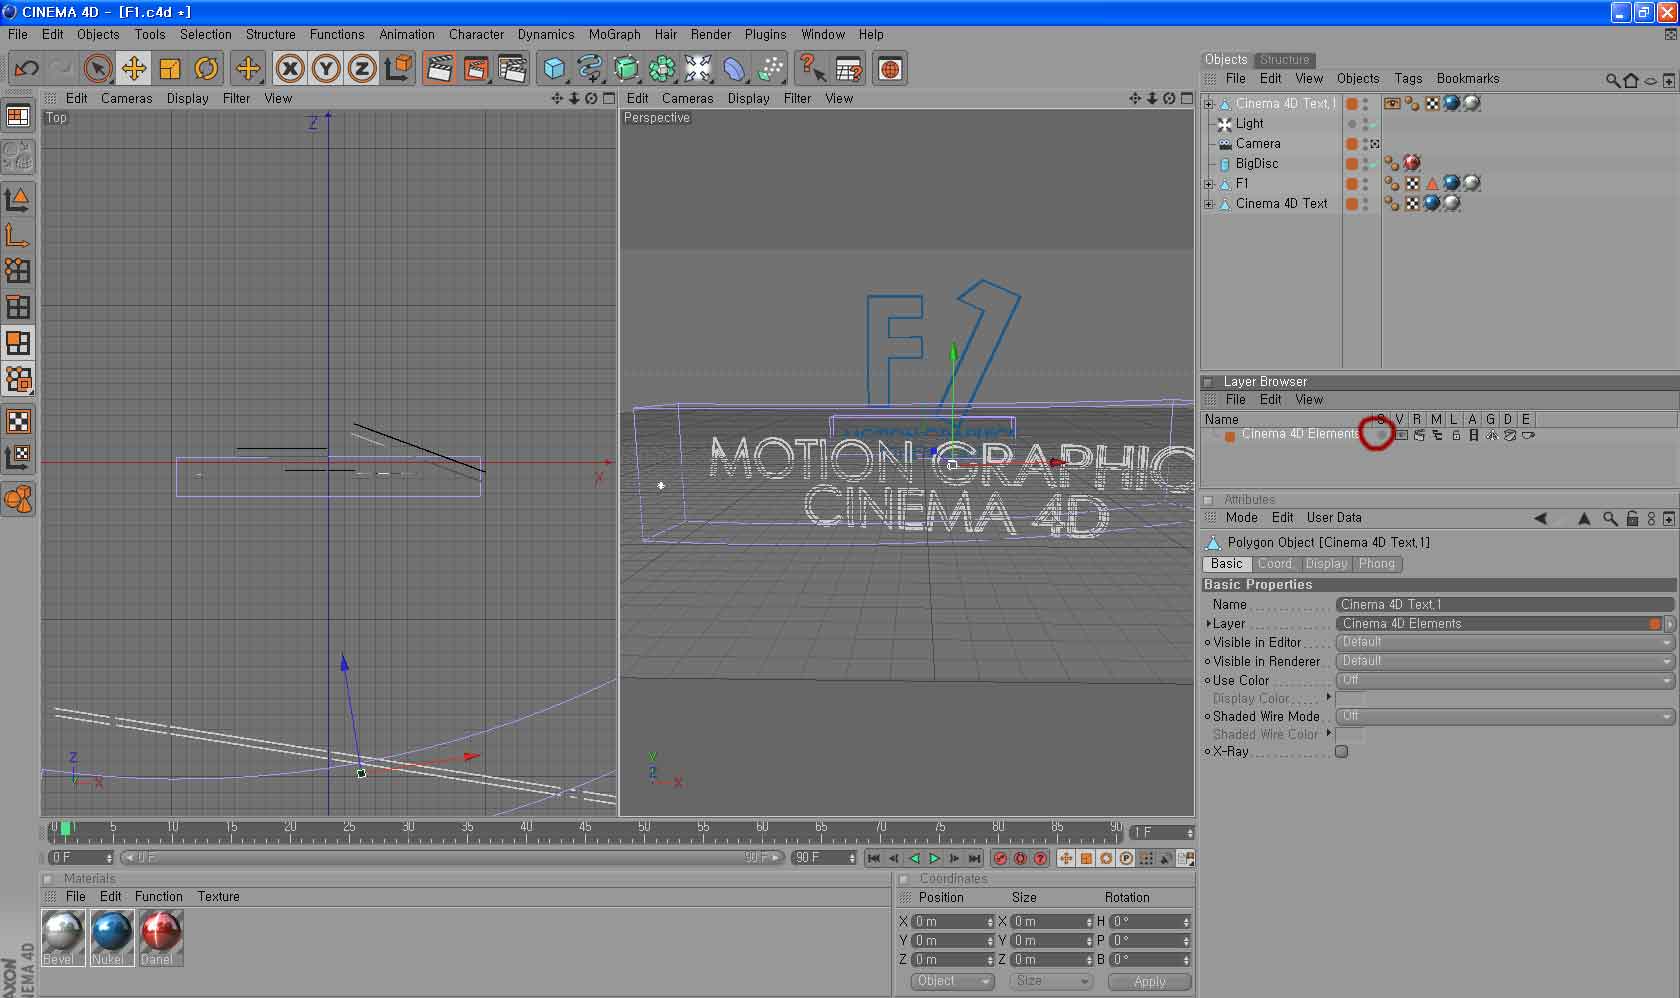1680x998 pixels.
Task: Click frame 45 on the timeline ruler
Action: pyautogui.click(x=585, y=829)
